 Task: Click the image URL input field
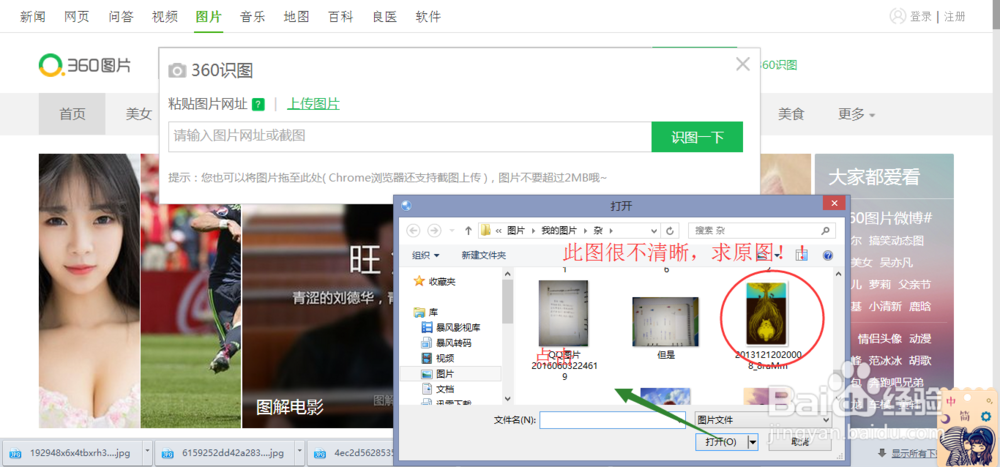[x=410, y=137]
